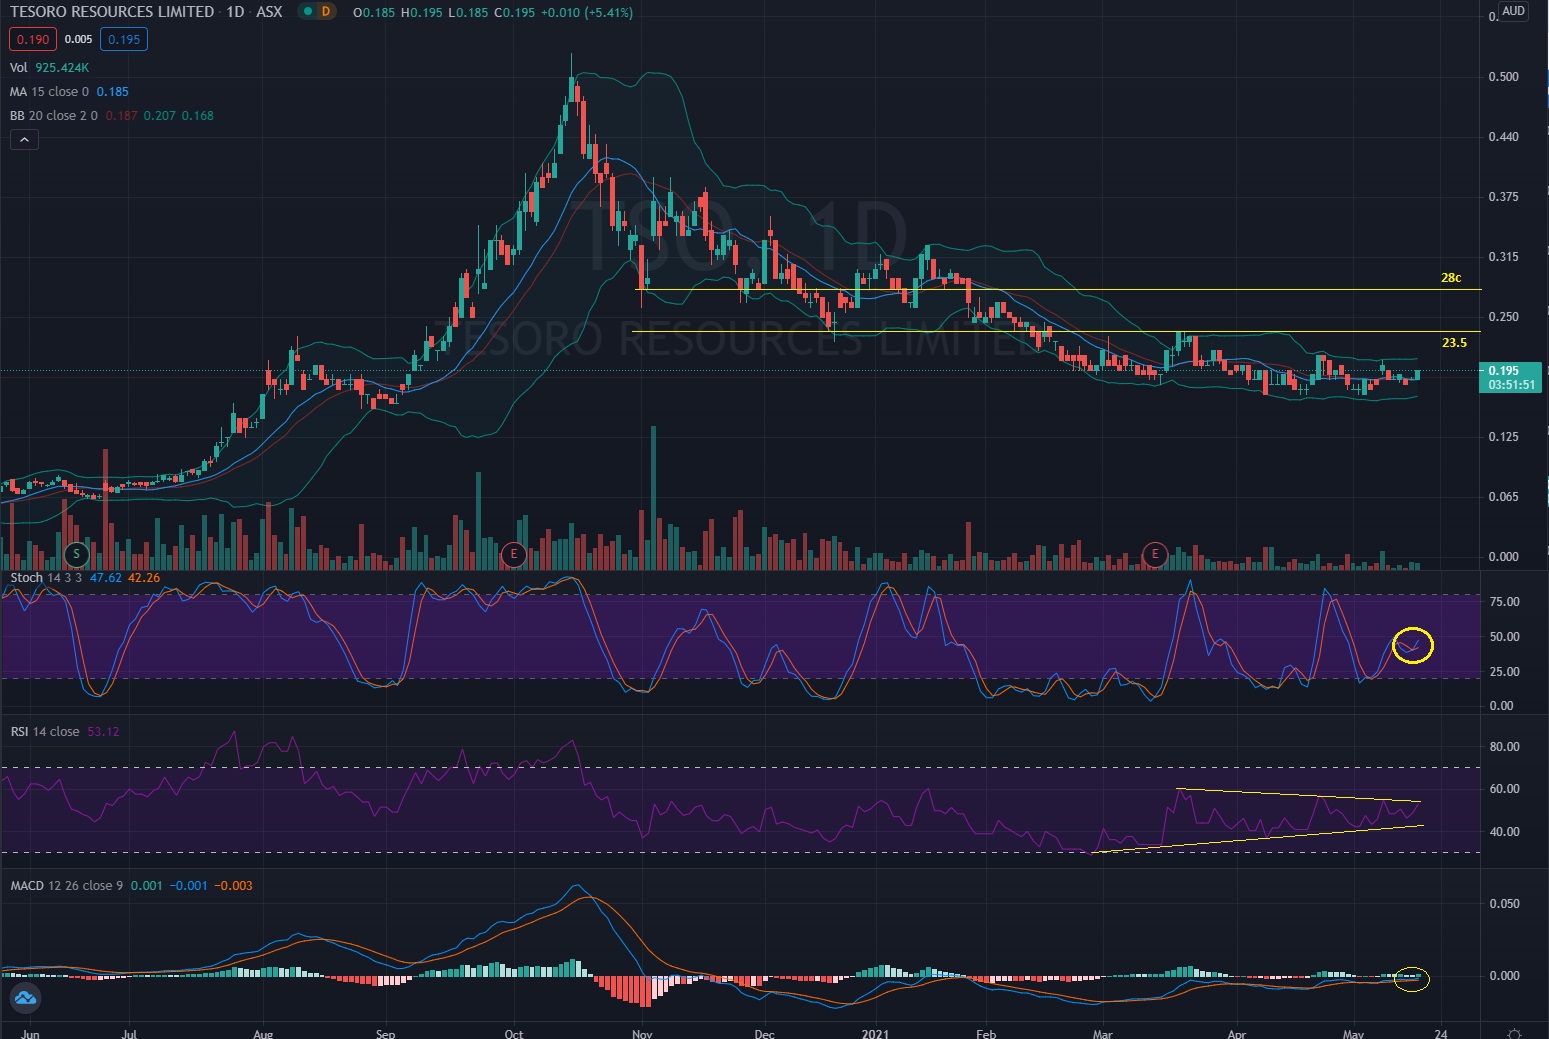Viewport: 1549px width, 1039px height.
Task: Click the RSI value 53.12
Action: pos(103,731)
